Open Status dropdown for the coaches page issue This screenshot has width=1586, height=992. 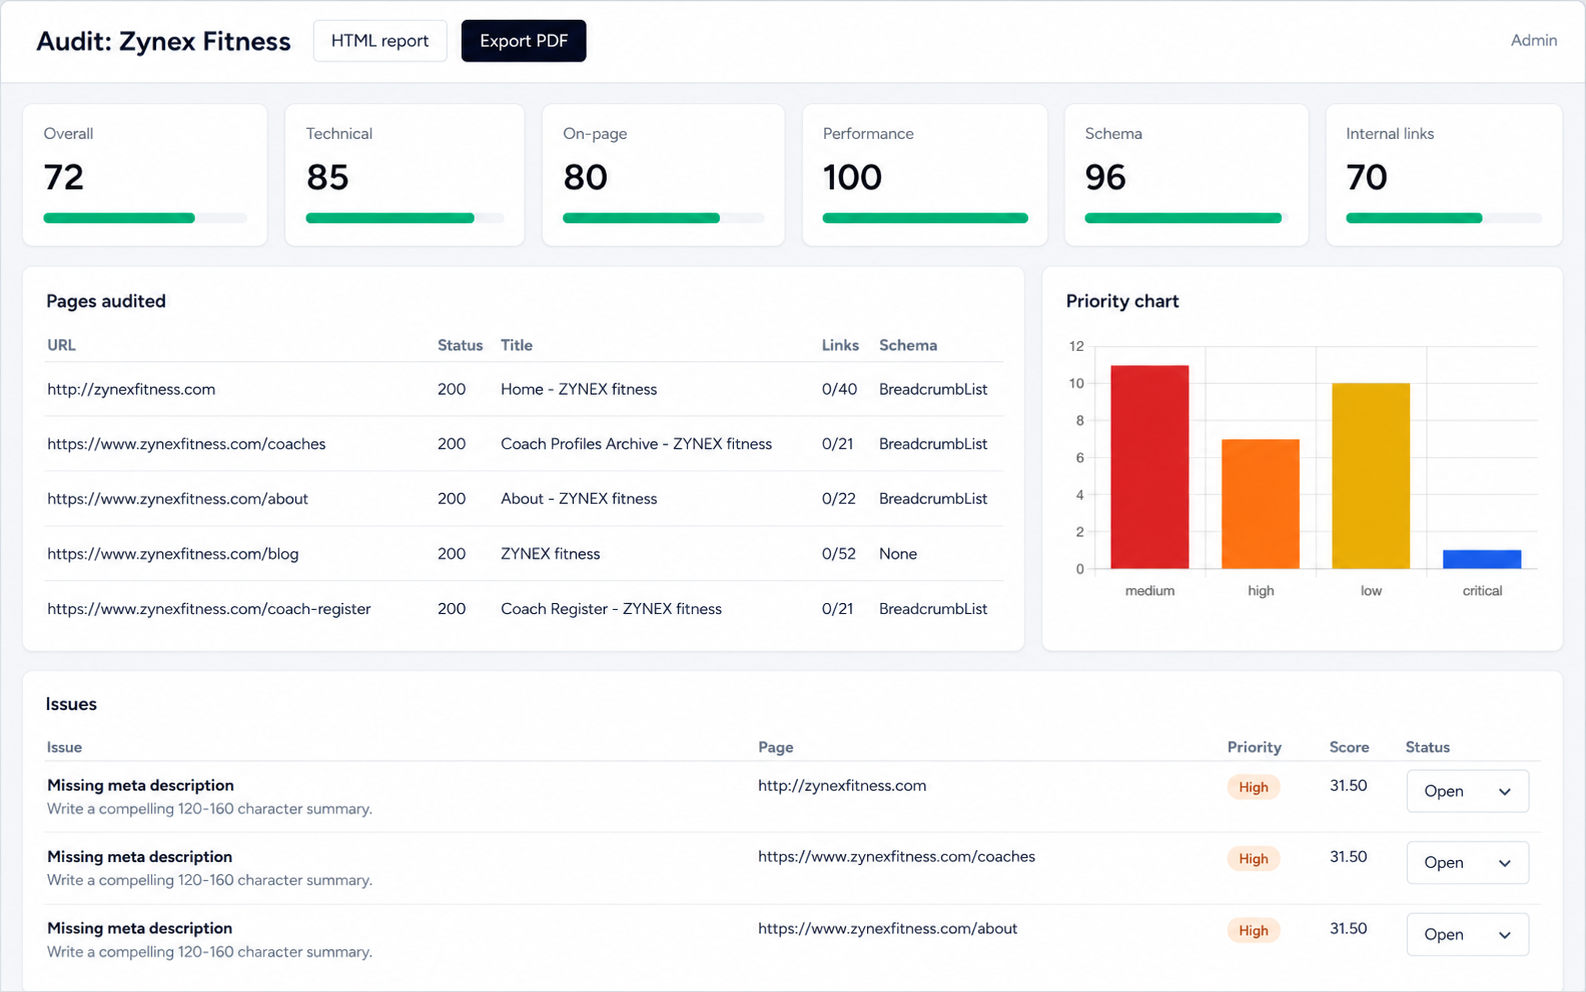click(1467, 862)
